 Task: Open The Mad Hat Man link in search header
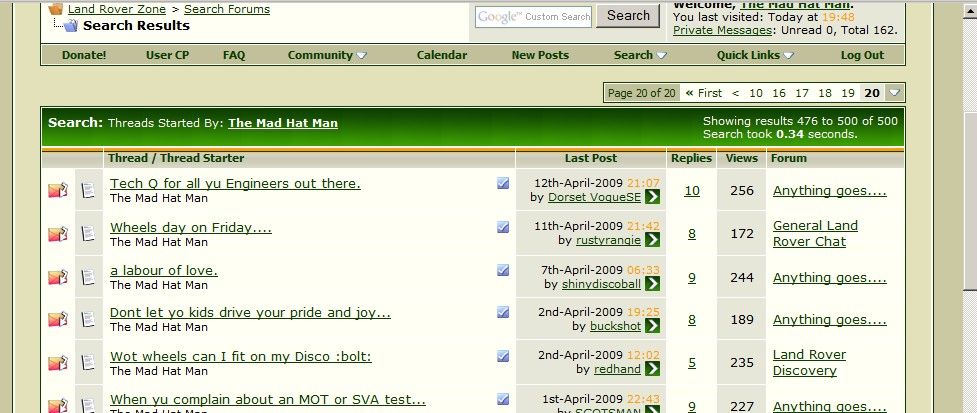pos(283,123)
